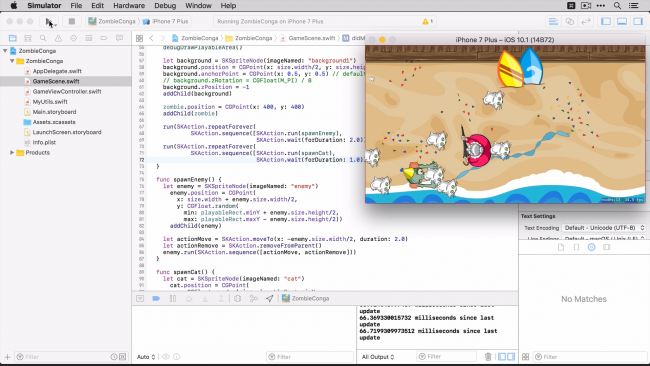The height and width of the screenshot is (366, 650).
Task: Select the Standard editor button
Action: (553, 21)
